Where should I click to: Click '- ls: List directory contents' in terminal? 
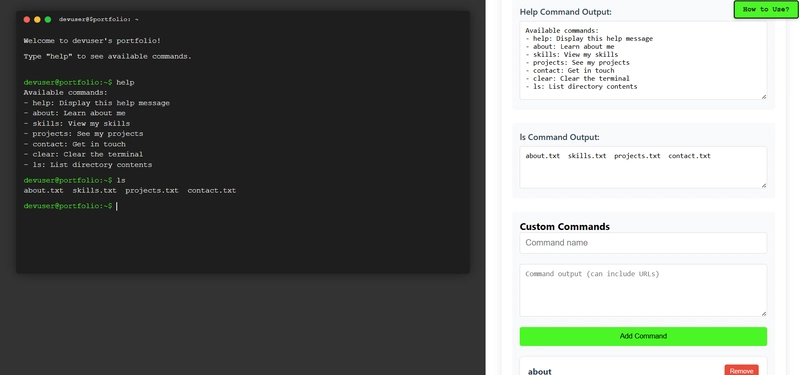click(88, 165)
